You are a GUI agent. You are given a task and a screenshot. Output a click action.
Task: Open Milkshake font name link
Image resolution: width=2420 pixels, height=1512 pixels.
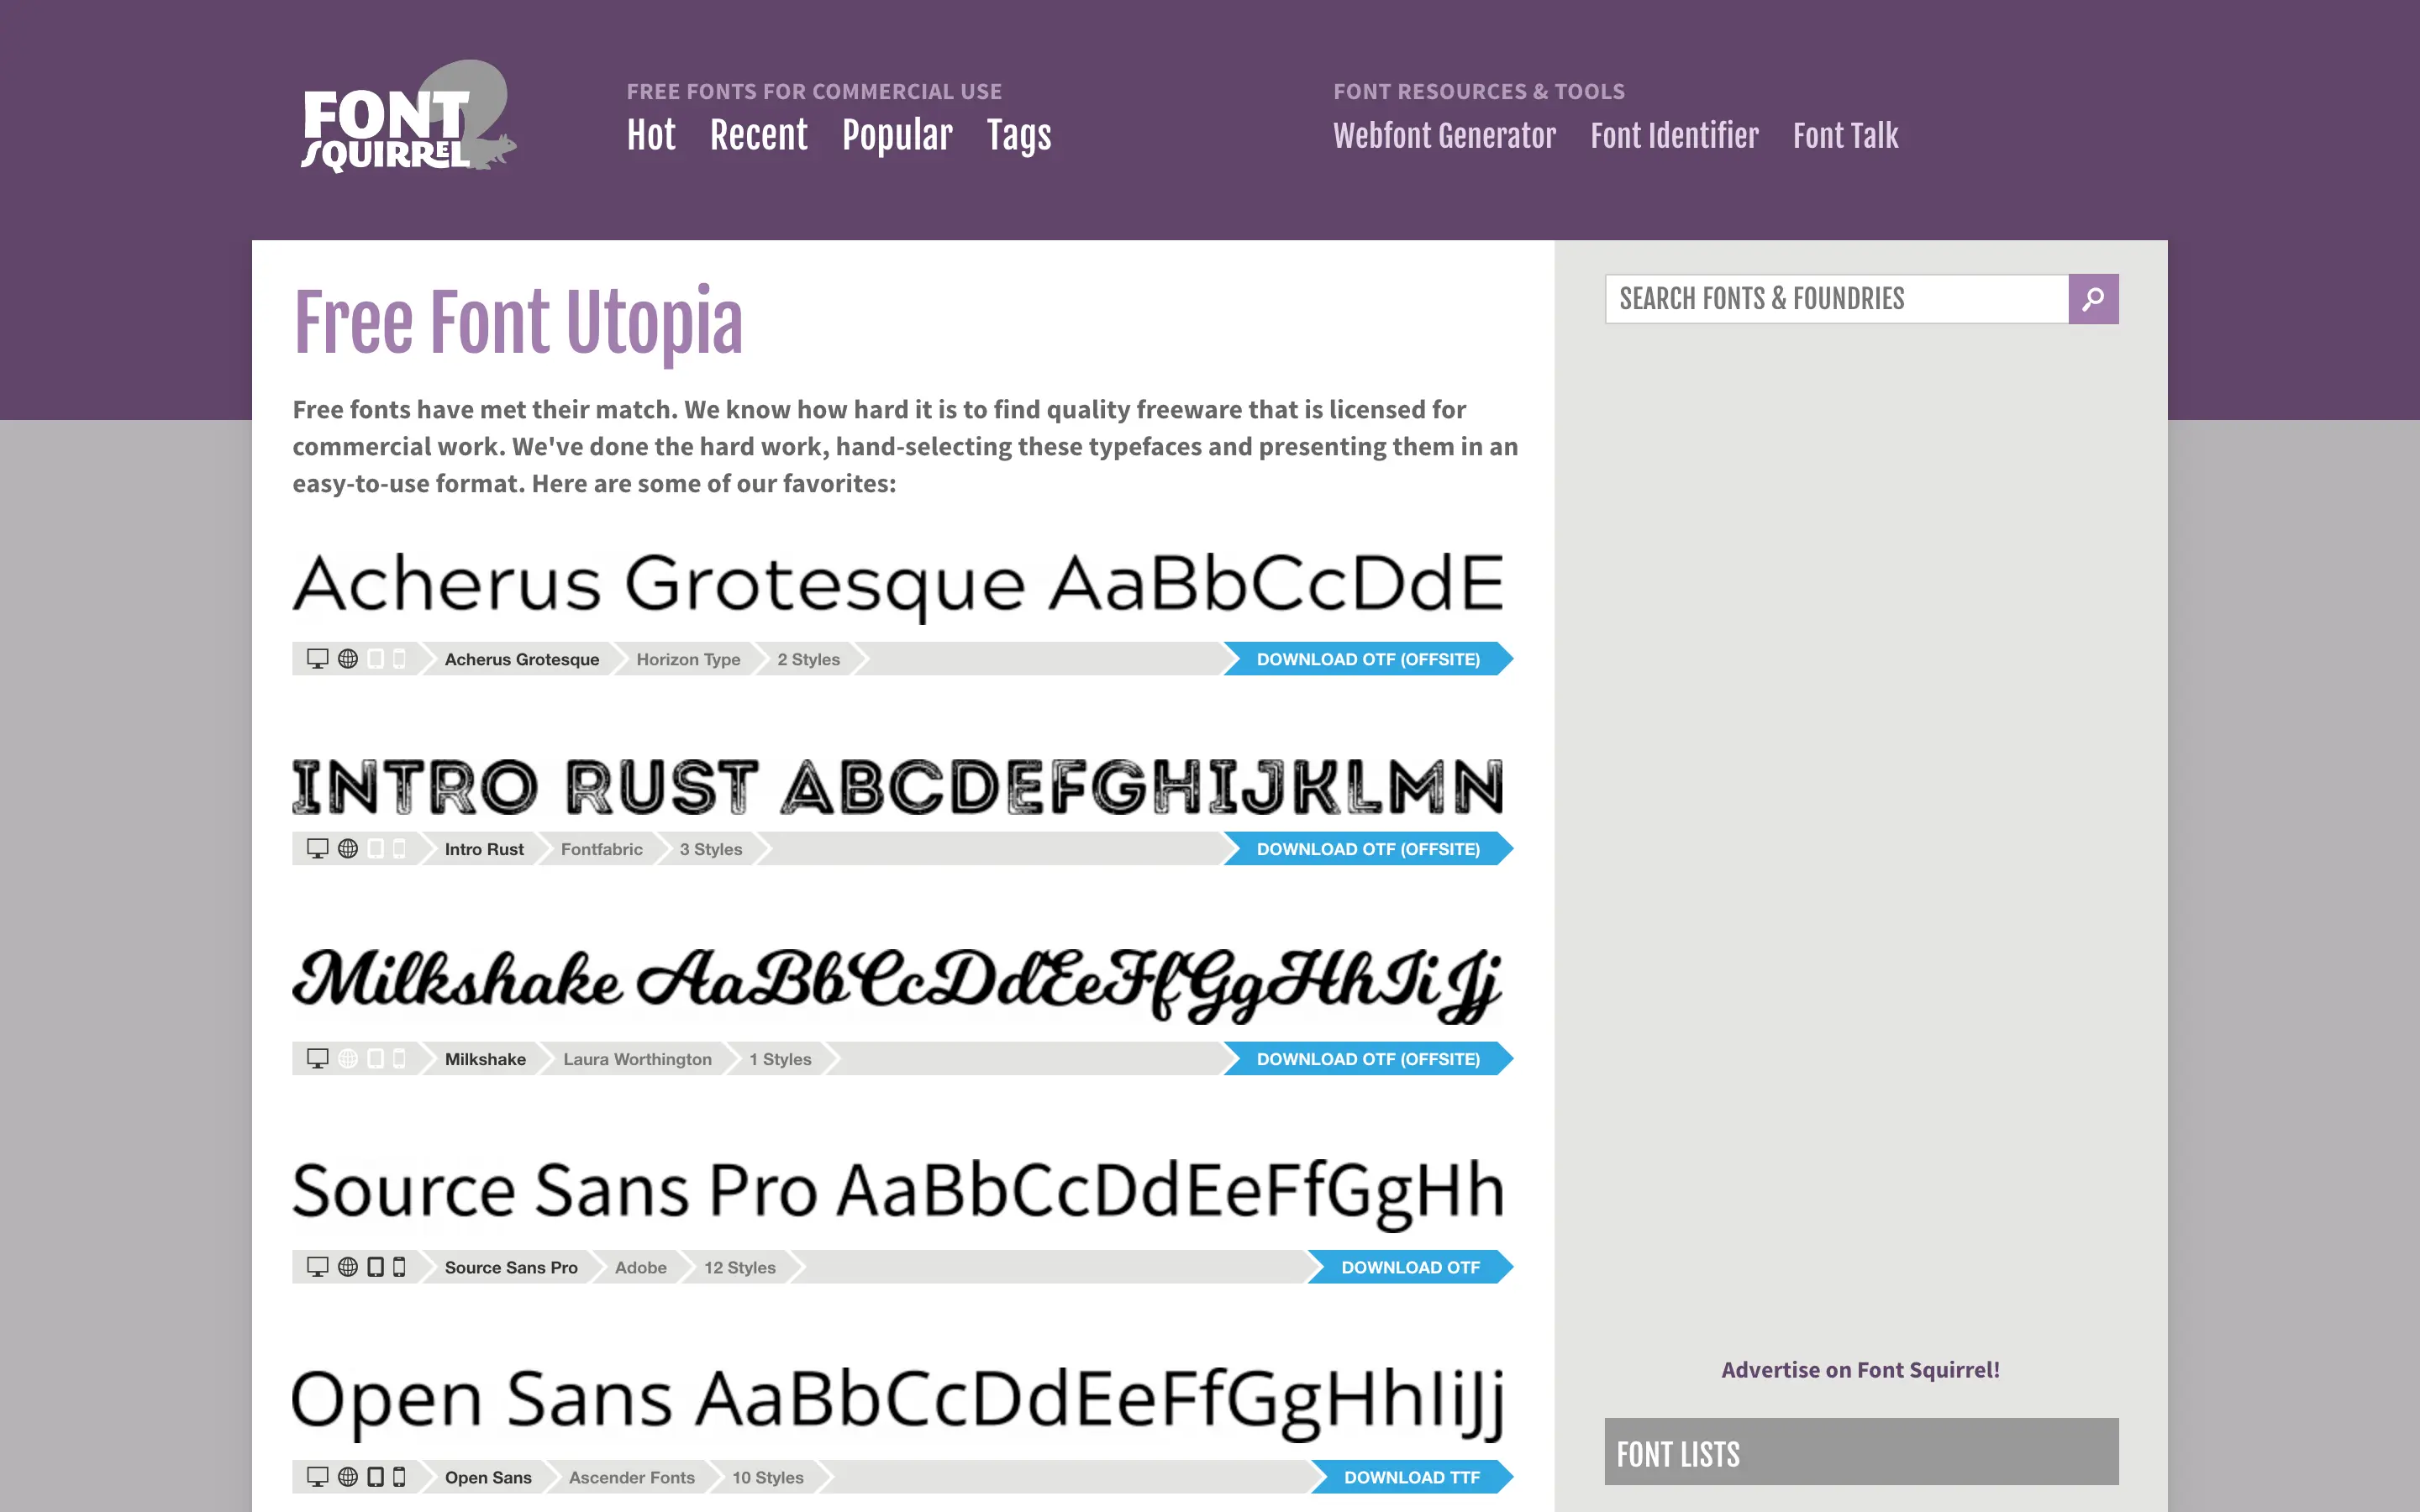point(485,1059)
